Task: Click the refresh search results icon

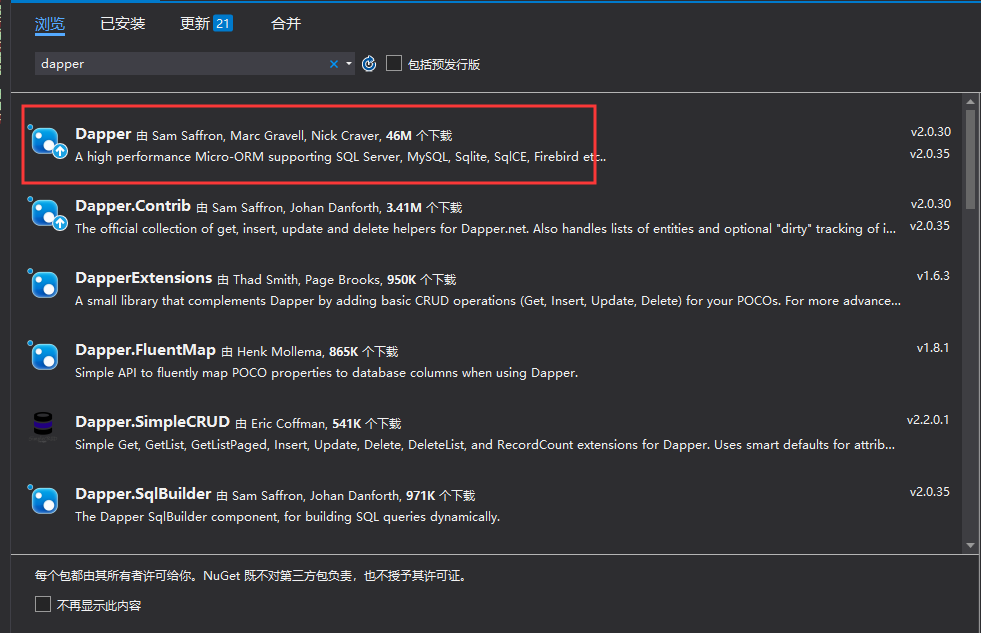Action: pos(369,64)
